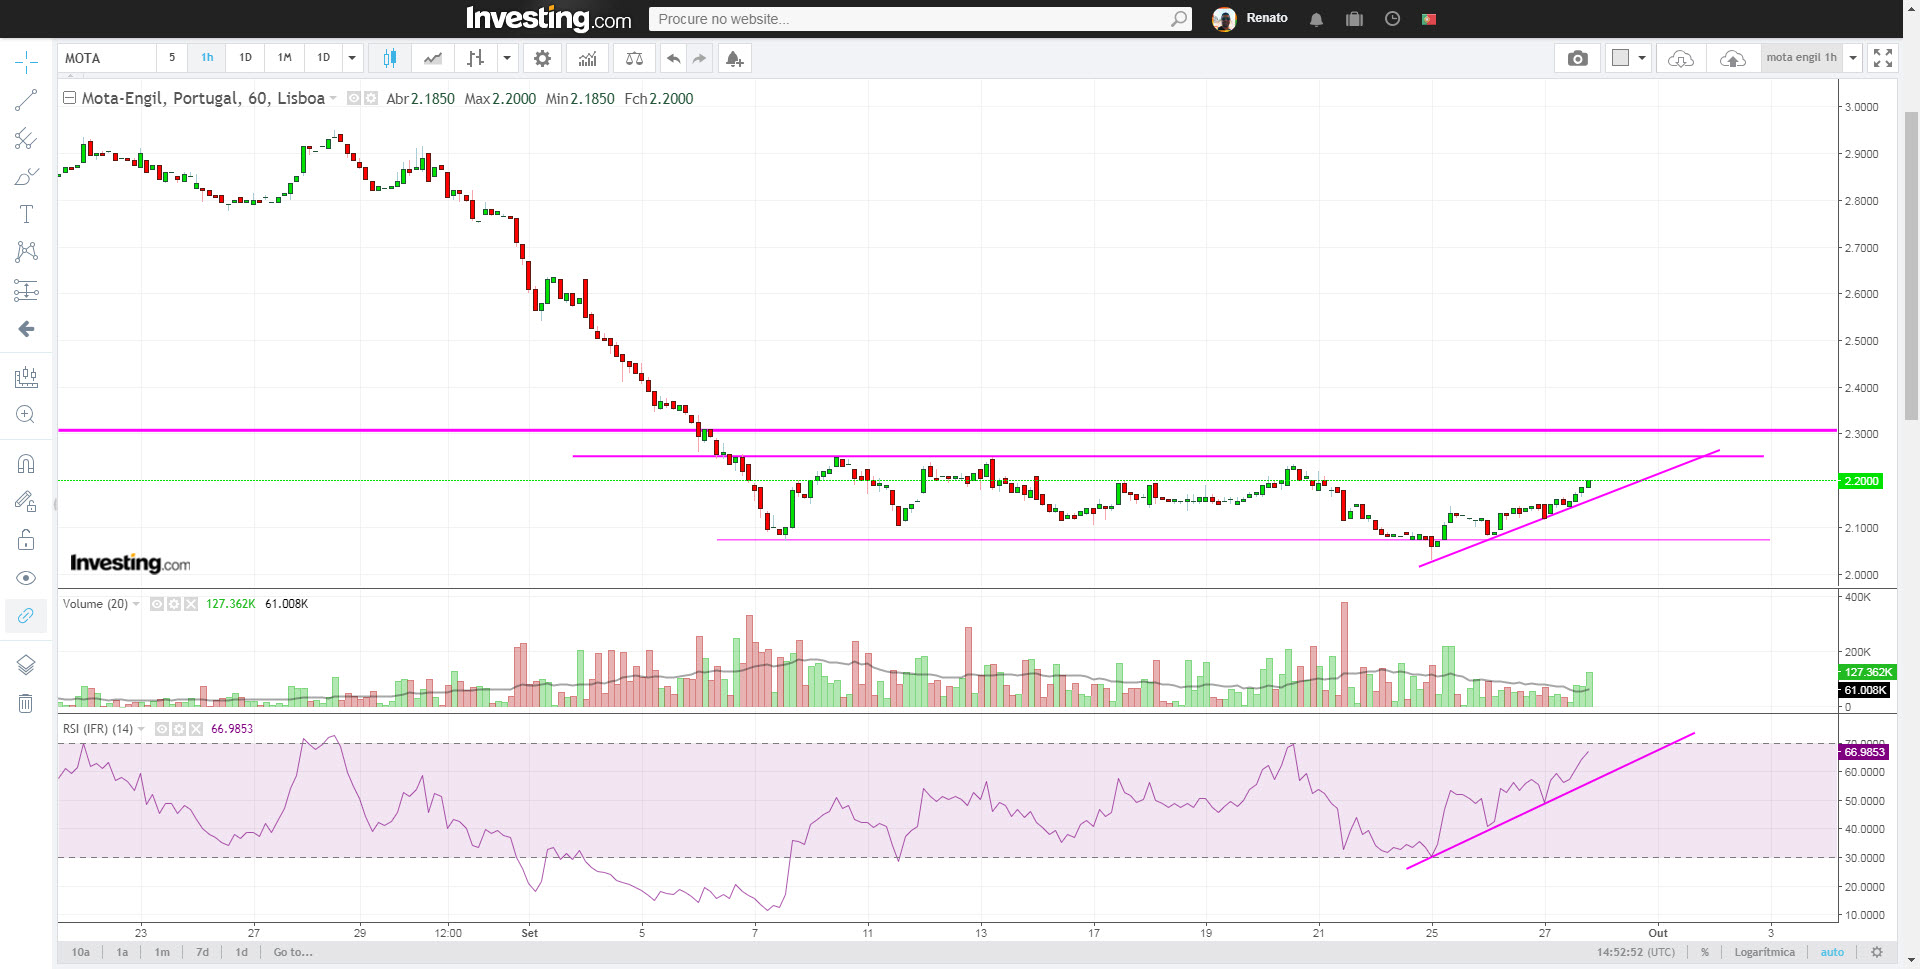Select the Text annotation tool
The width and height of the screenshot is (1920, 969).
(x=26, y=214)
